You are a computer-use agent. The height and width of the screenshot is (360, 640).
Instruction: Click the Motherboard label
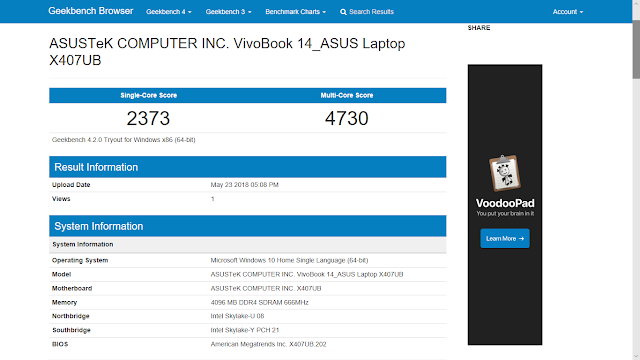click(72, 288)
